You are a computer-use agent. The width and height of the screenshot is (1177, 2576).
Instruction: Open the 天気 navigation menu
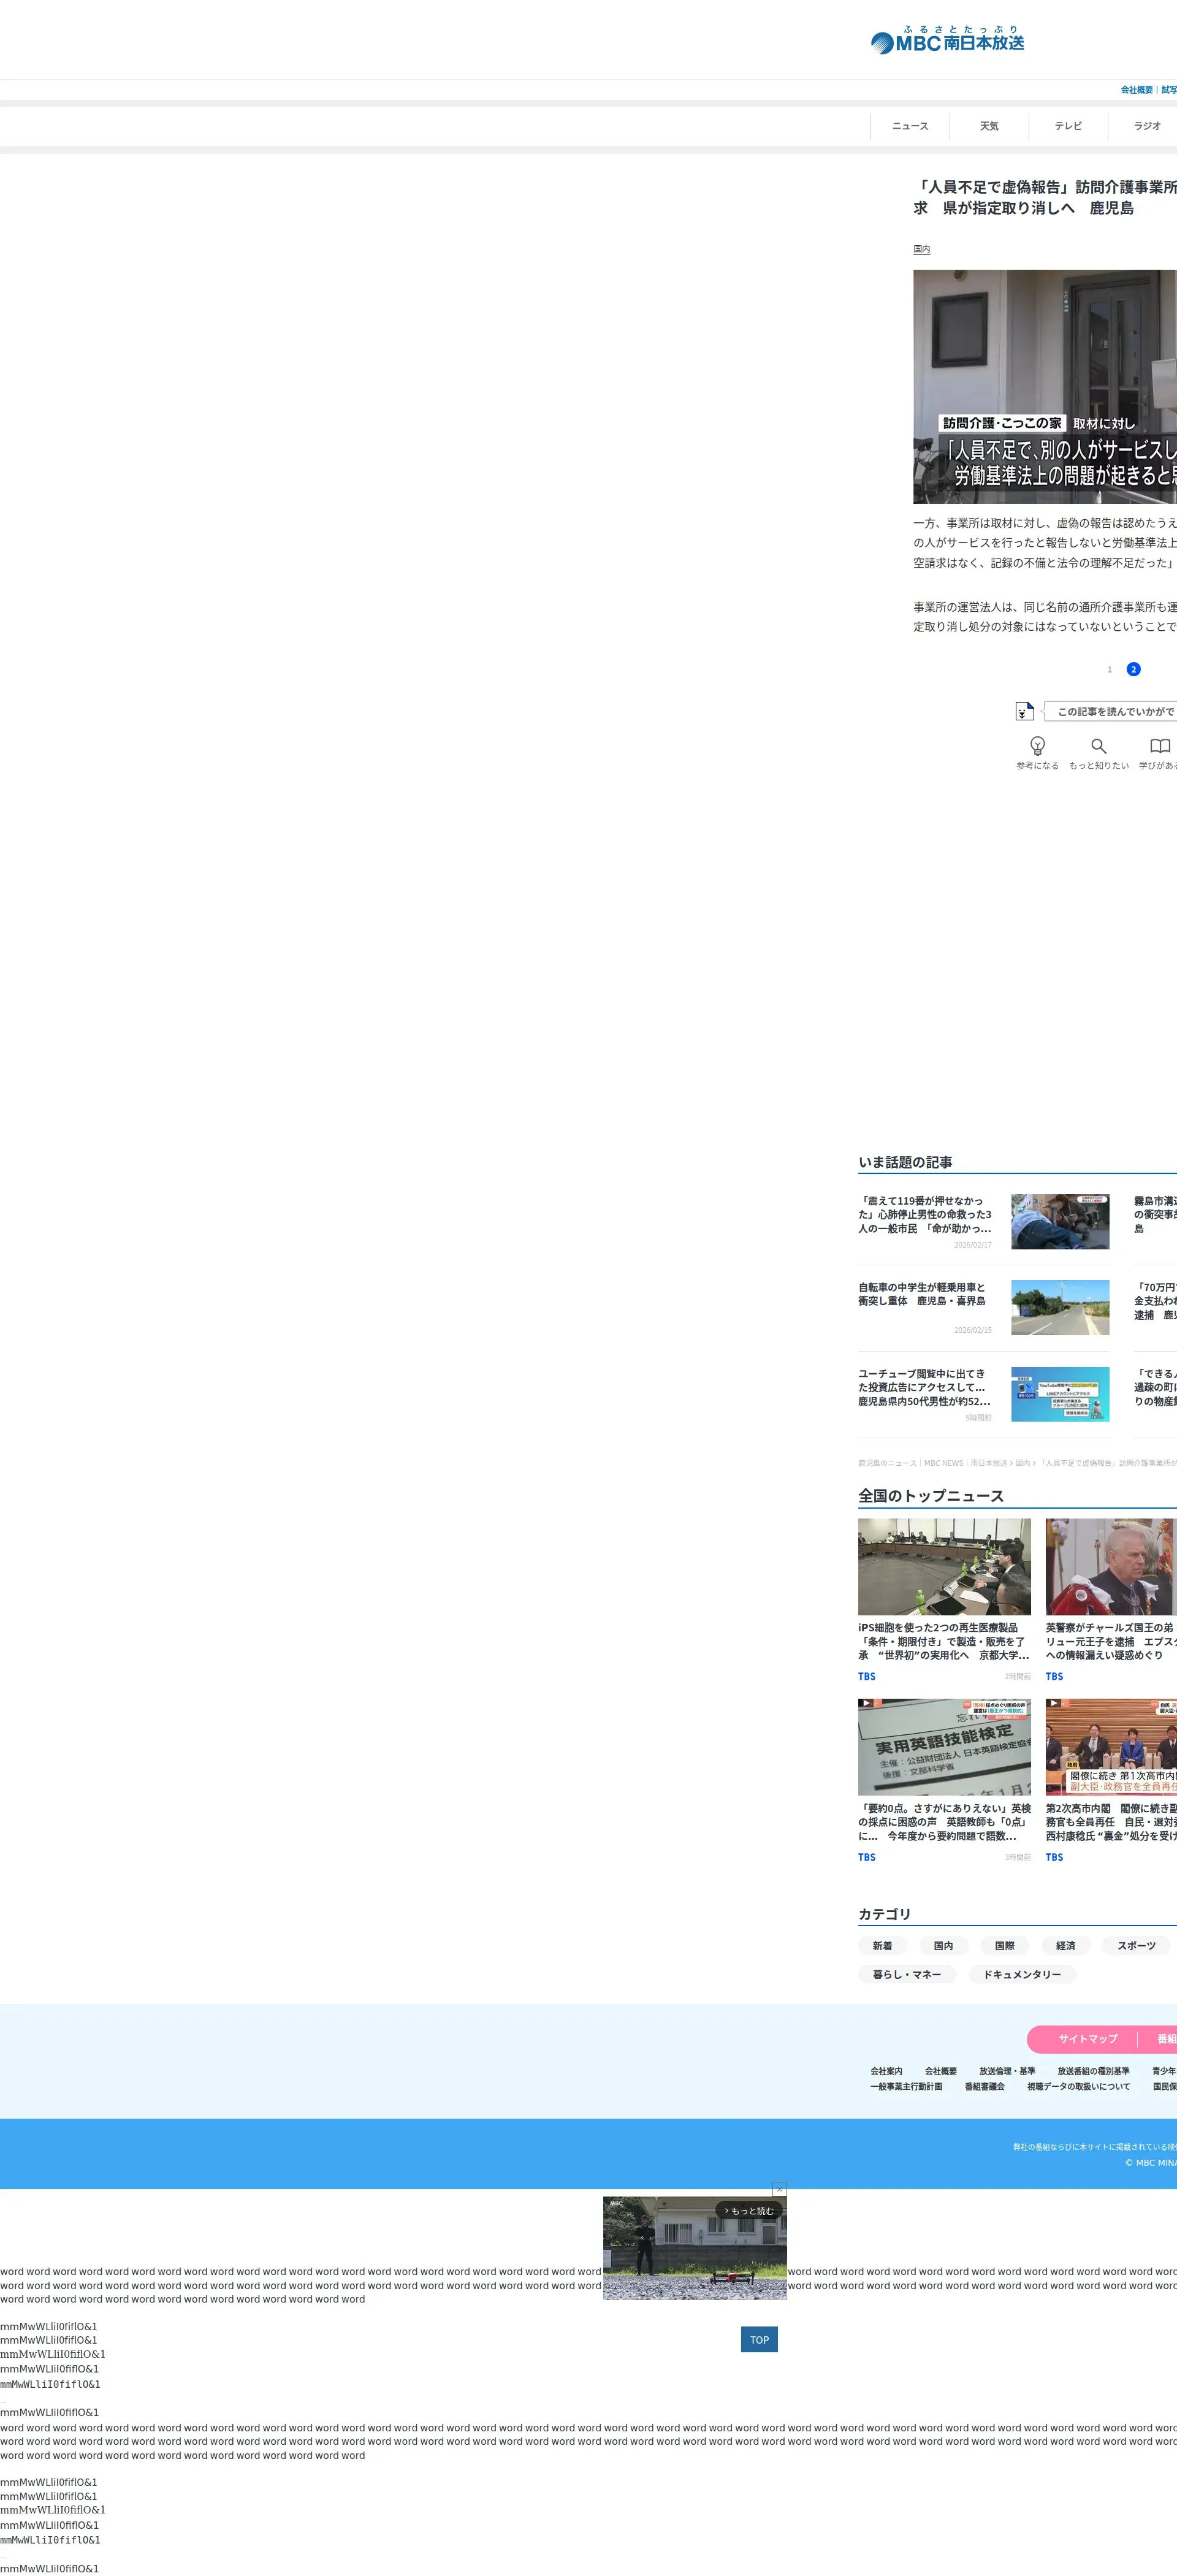pyautogui.click(x=989, y=126)
